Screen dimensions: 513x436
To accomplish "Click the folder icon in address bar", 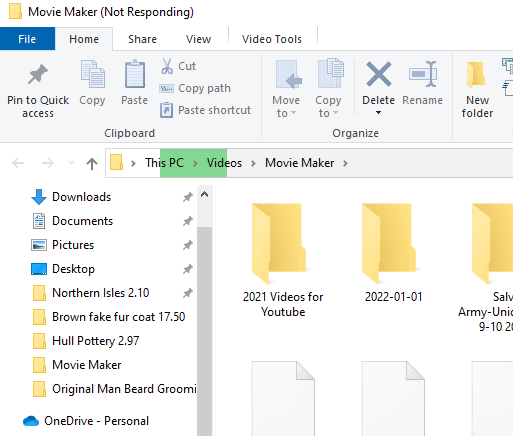I will pyautogui.click(x=116, y=163).
